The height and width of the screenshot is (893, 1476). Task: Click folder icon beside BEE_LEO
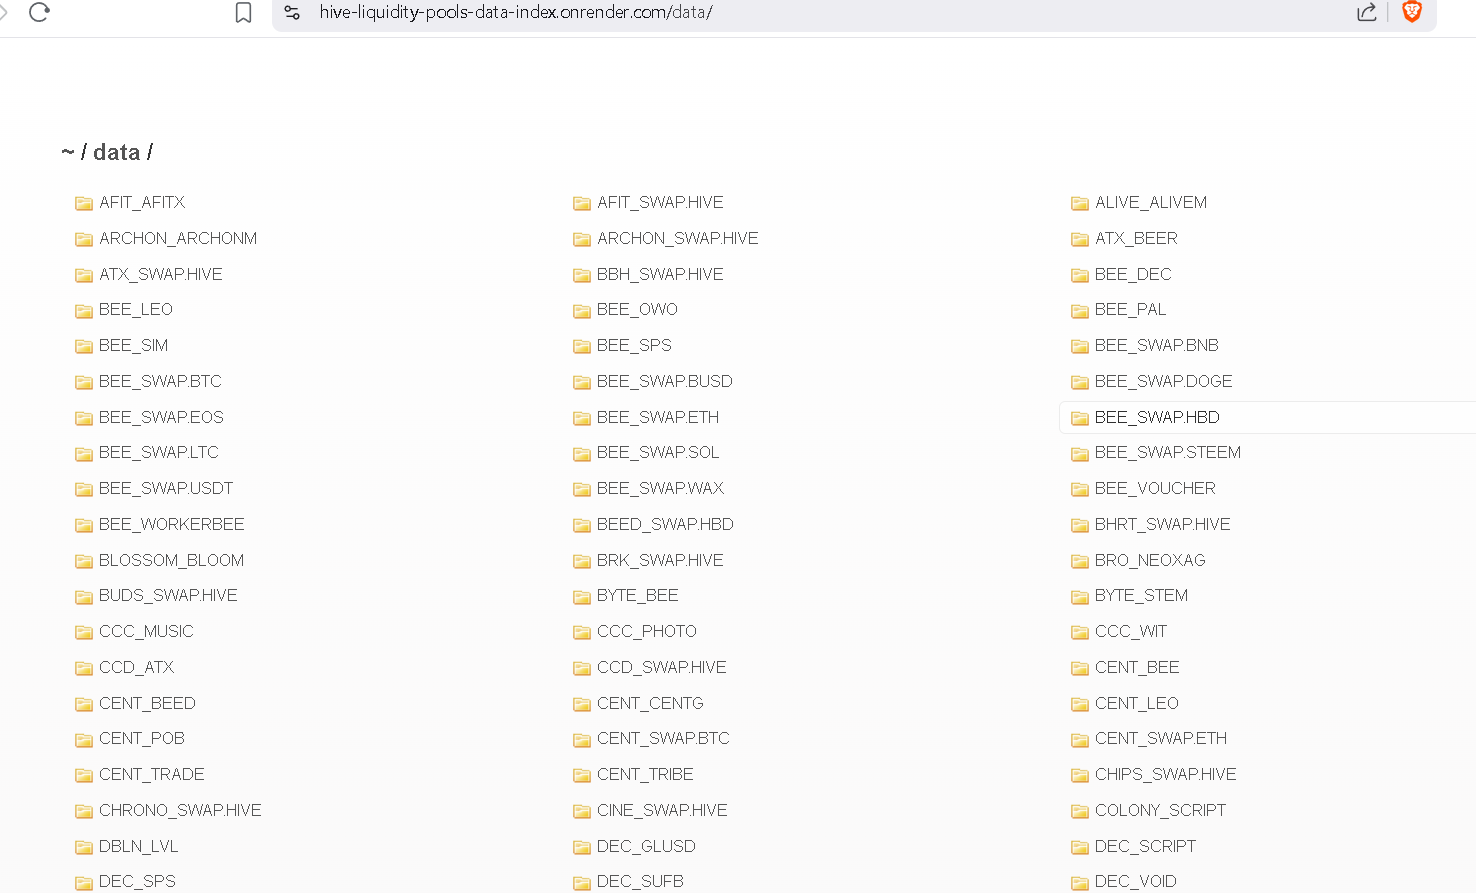click(84, 311)
